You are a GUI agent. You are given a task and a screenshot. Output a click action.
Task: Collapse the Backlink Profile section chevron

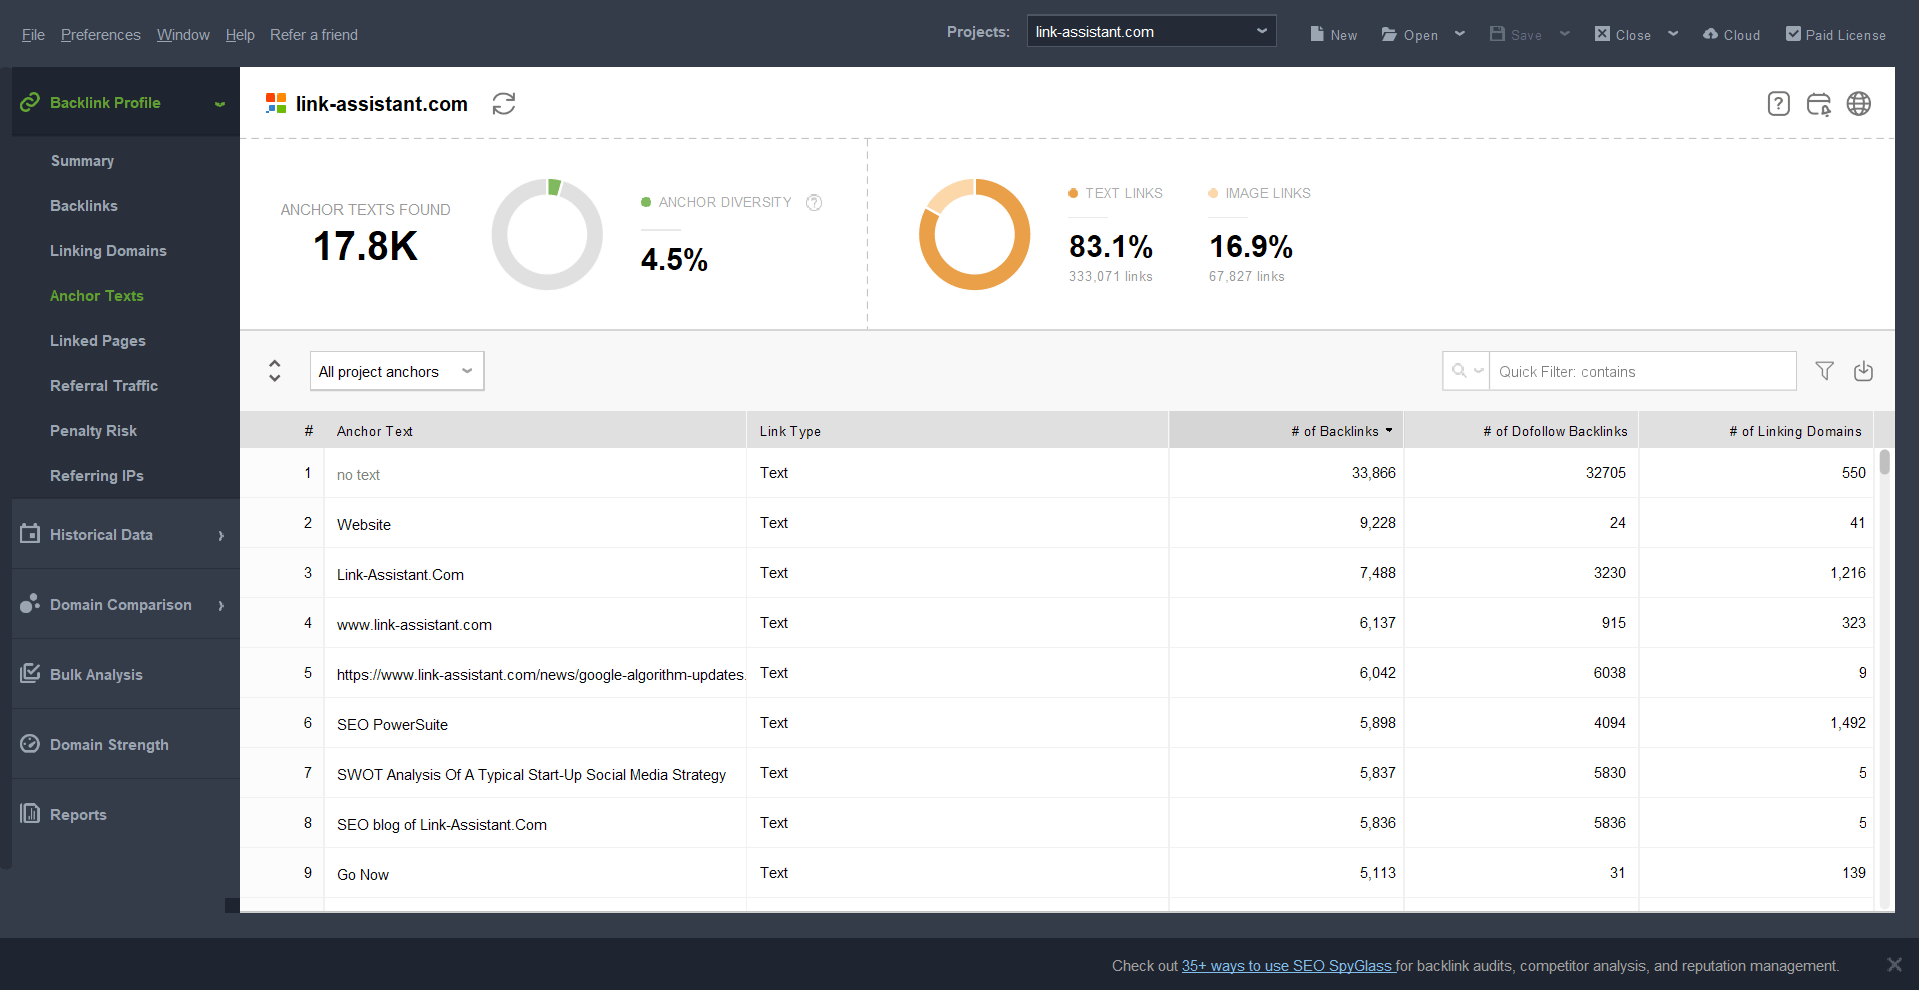point(220,104)
